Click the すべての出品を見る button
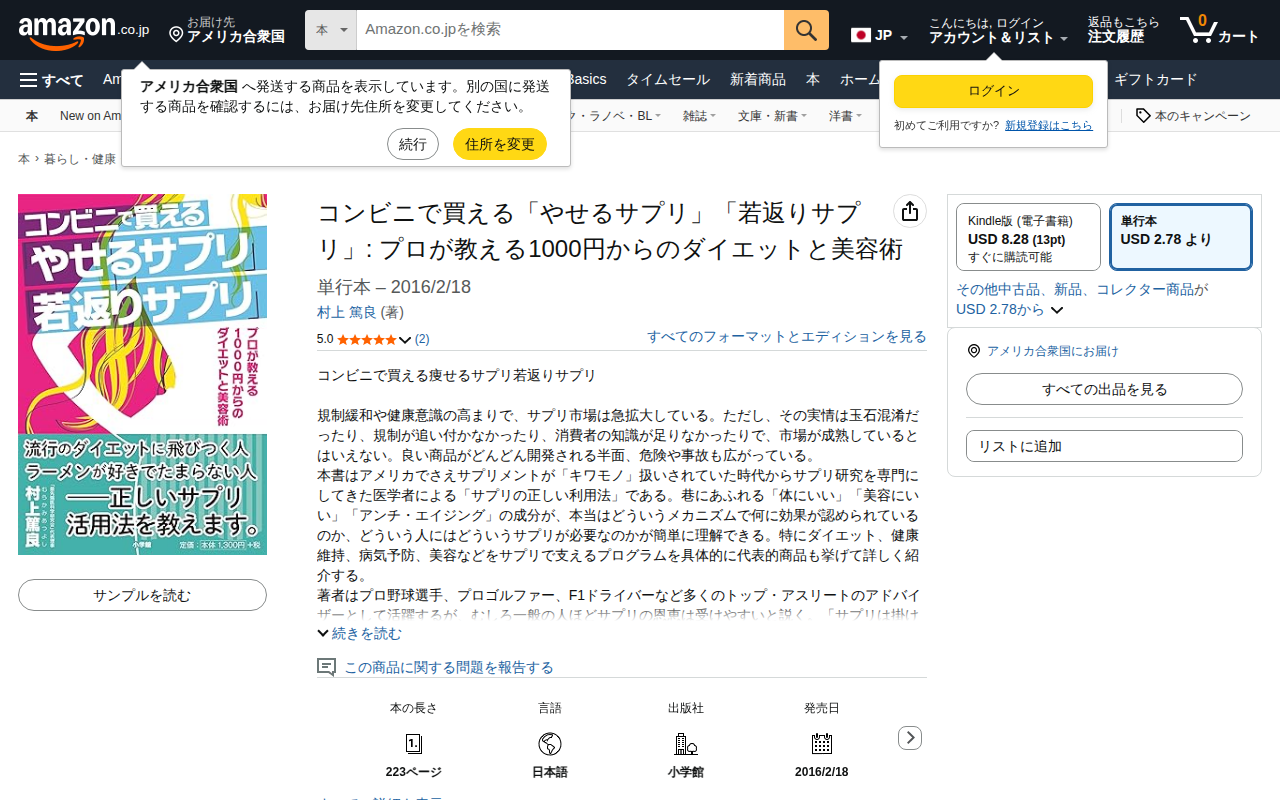The width and height of the screenshot is (1280, 800). 1104,389
